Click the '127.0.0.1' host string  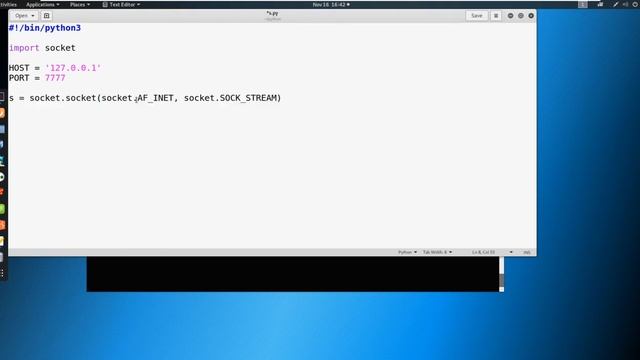pyautogui.click(x=73, y=68)
